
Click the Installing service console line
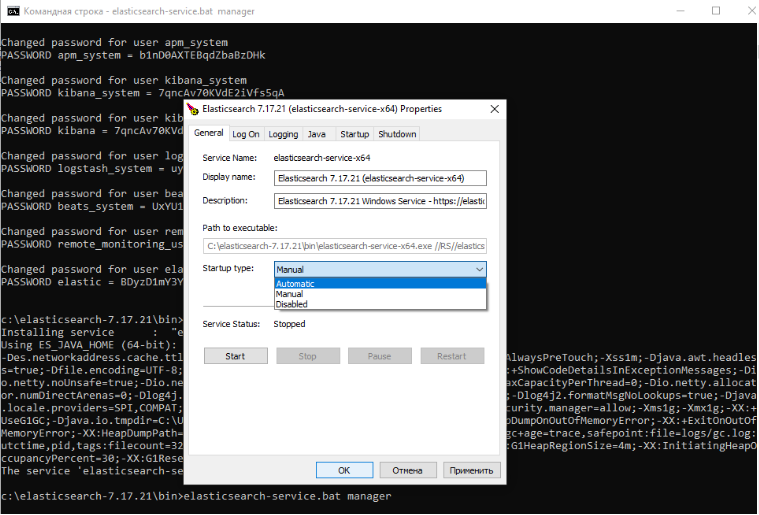[92, 333]
